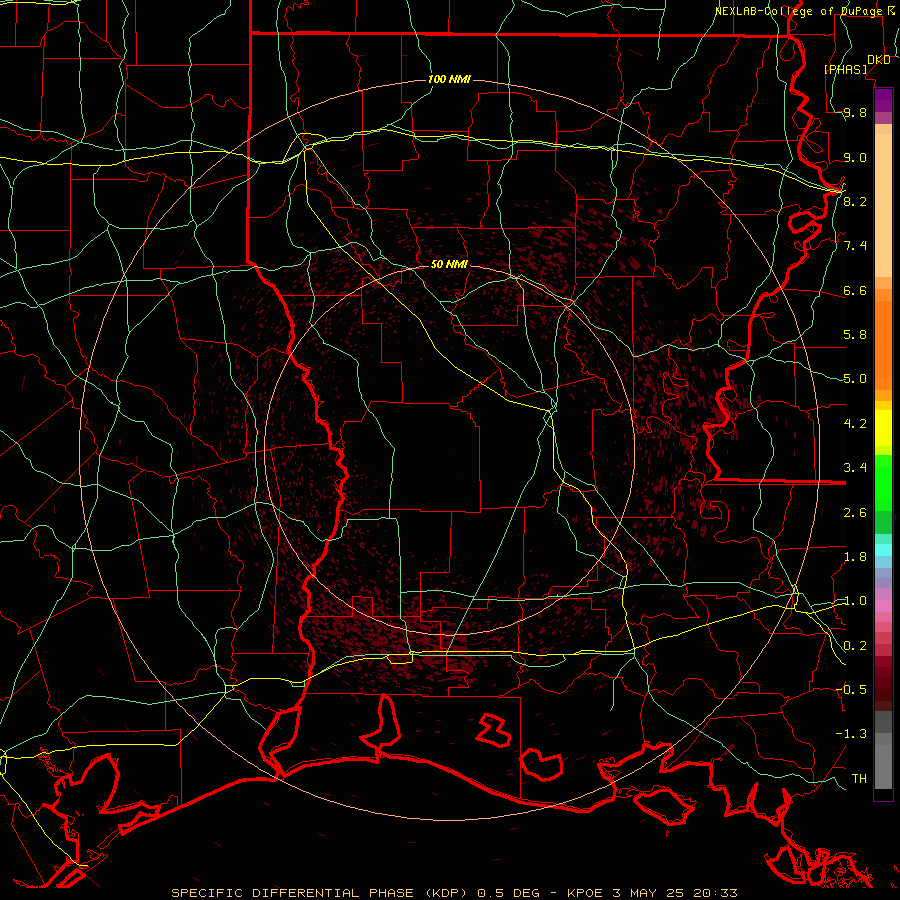Click the 0.2 scale label
The image size is (900, 900).
pyautogui.click(x=855, y=646)
